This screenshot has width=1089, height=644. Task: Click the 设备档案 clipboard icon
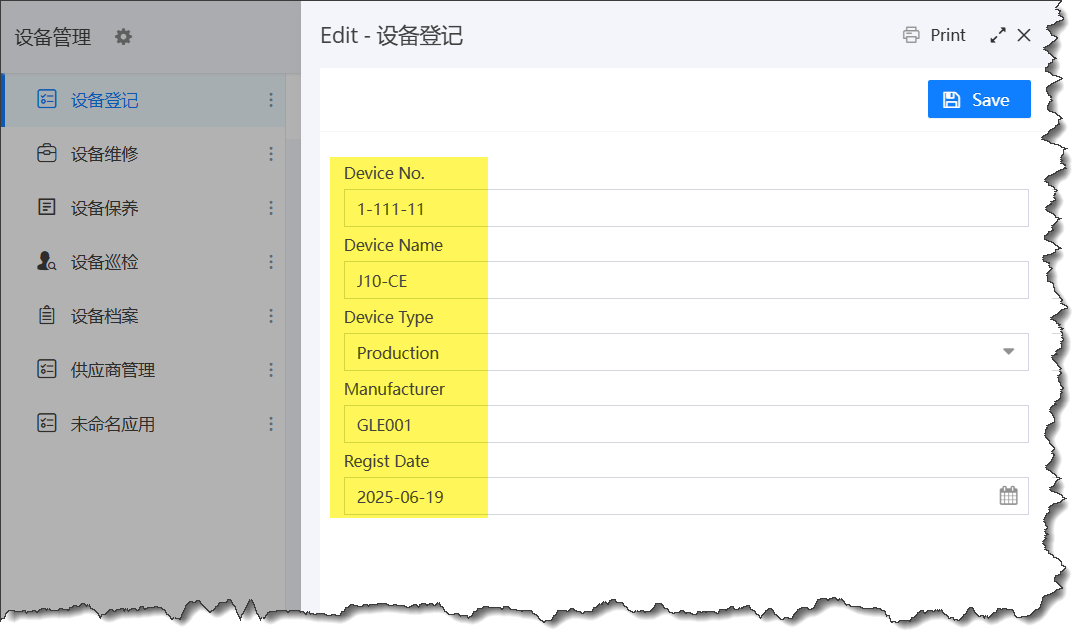click(46, 316)
